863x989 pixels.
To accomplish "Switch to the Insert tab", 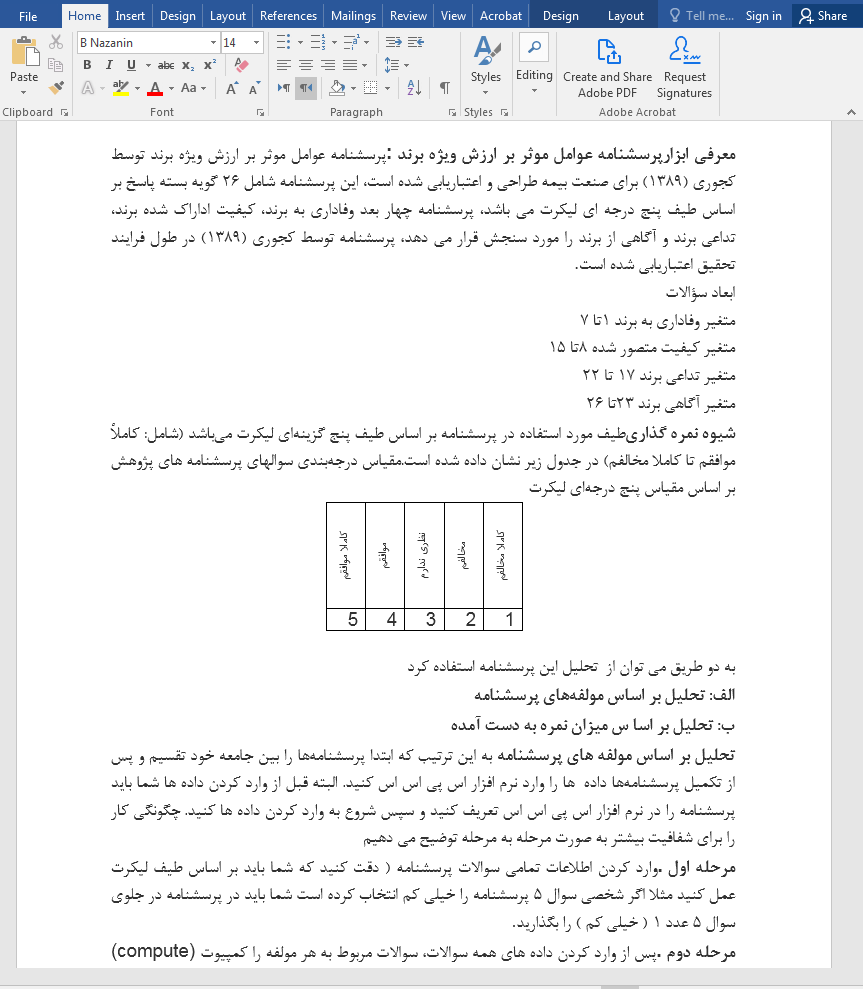I will click(x=130, y=15).
